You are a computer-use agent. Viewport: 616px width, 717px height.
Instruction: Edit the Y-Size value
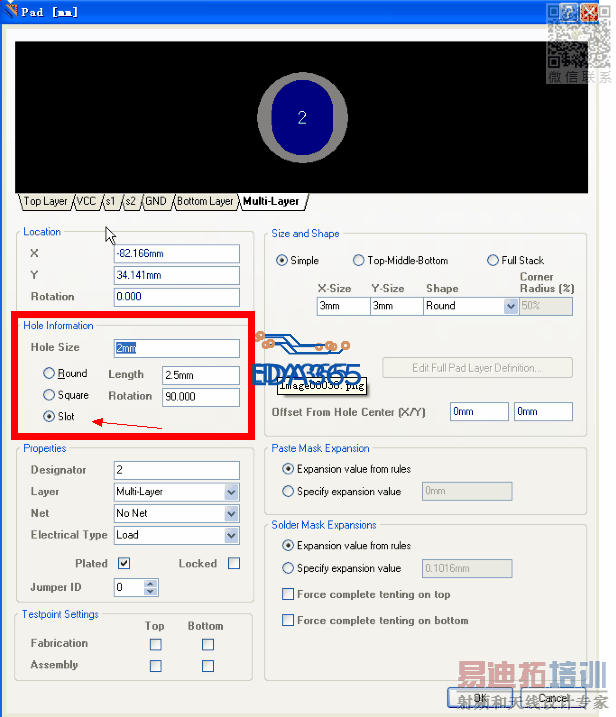[x=396, y=306]
